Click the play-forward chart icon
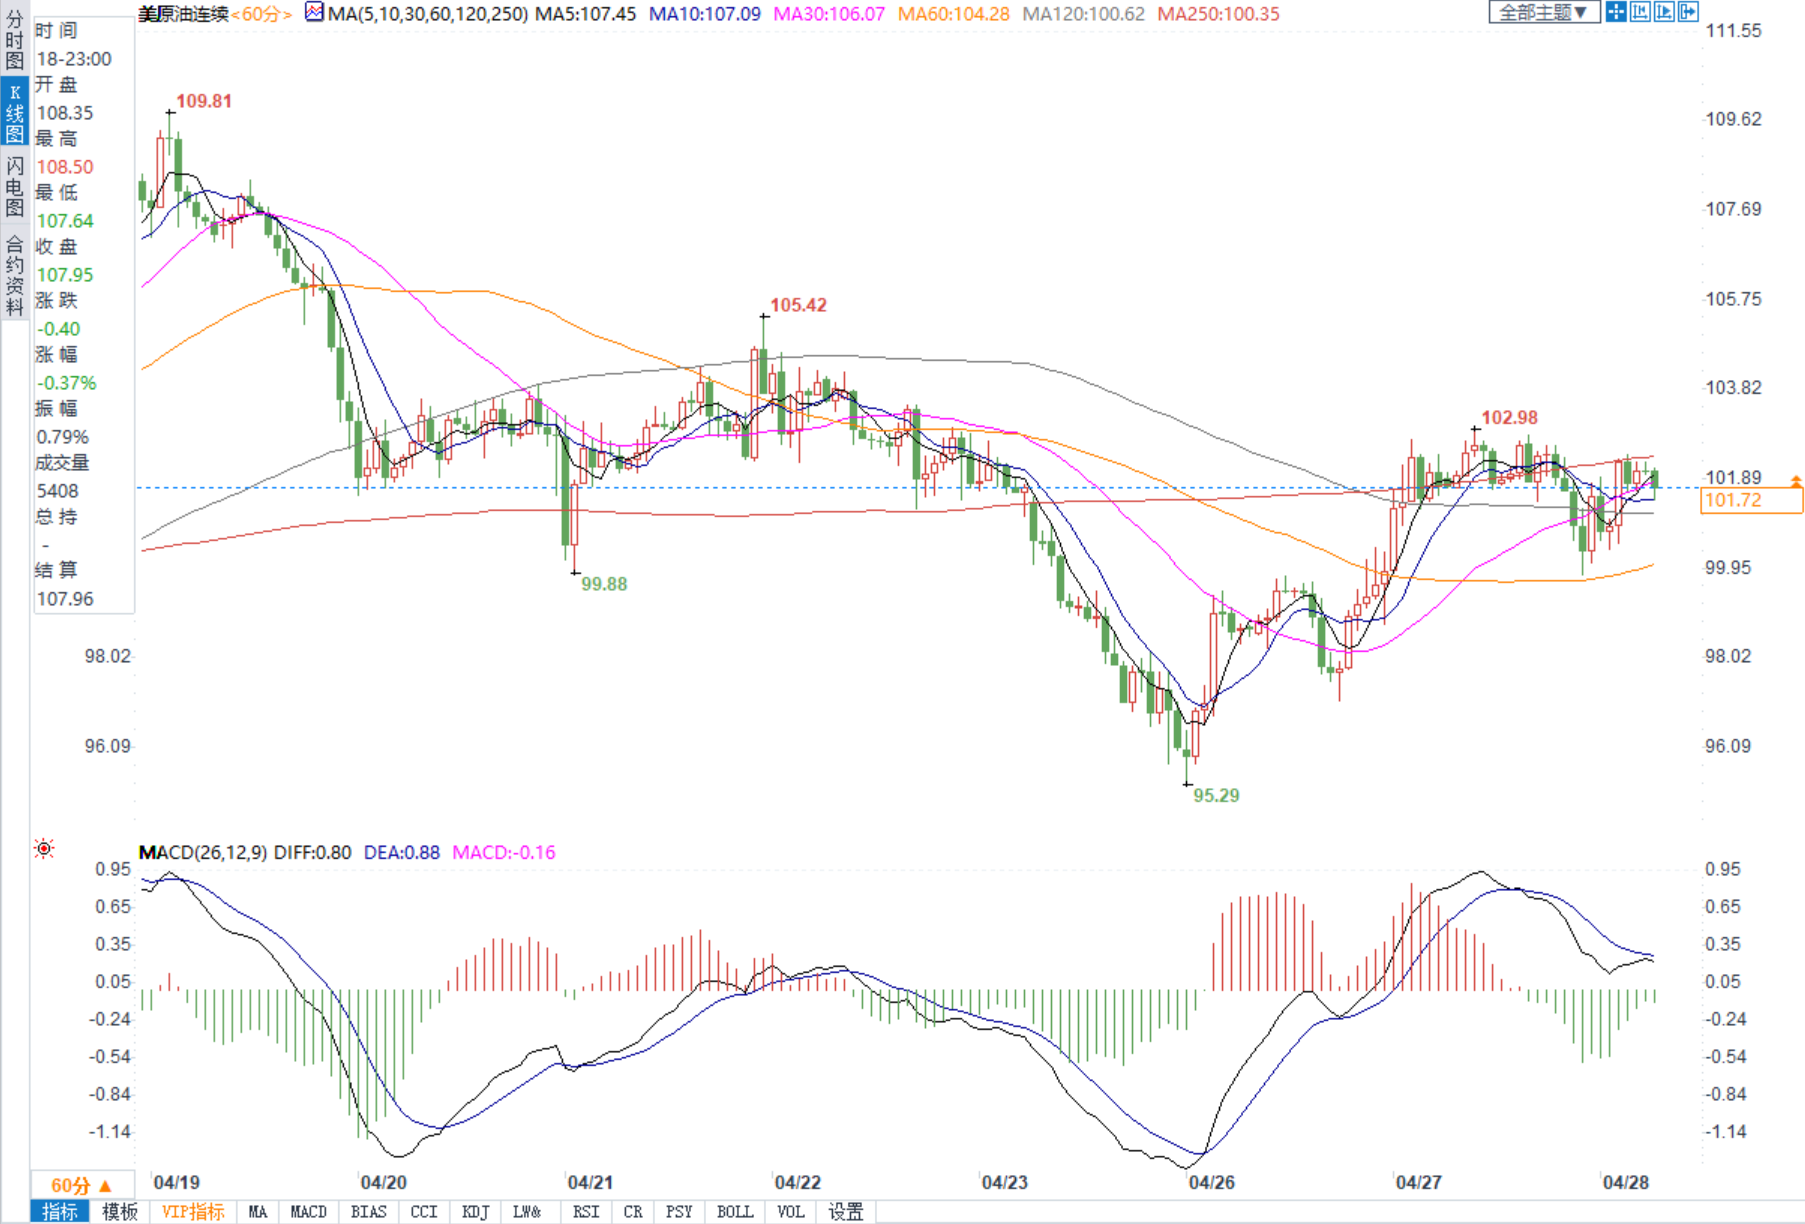Image resolution: width=1805 pixels, height=1224 pixels. tap(1664, 12)
